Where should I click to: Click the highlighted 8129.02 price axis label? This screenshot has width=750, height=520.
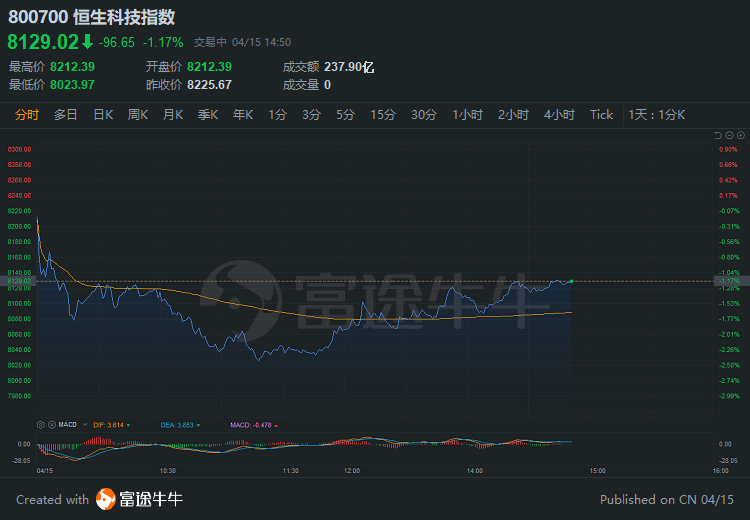(18, 281)
